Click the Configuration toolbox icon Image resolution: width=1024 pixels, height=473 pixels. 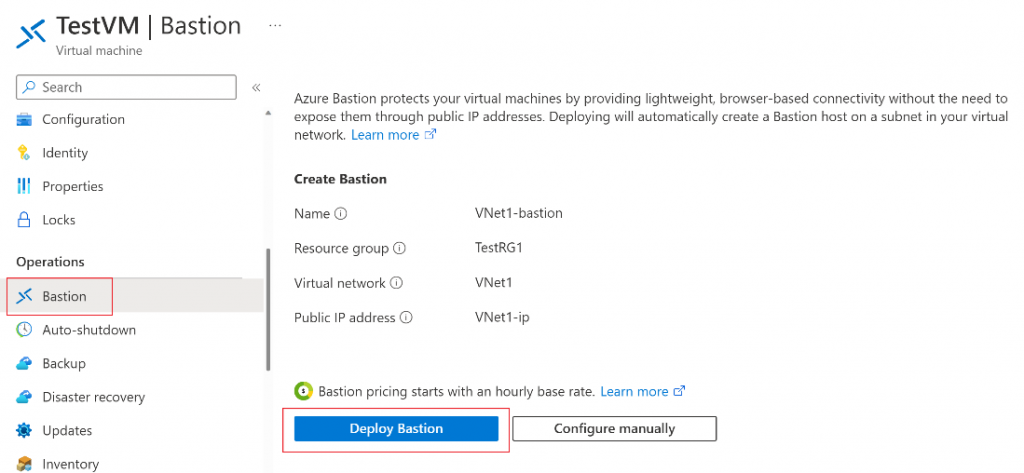coord(24,120)
